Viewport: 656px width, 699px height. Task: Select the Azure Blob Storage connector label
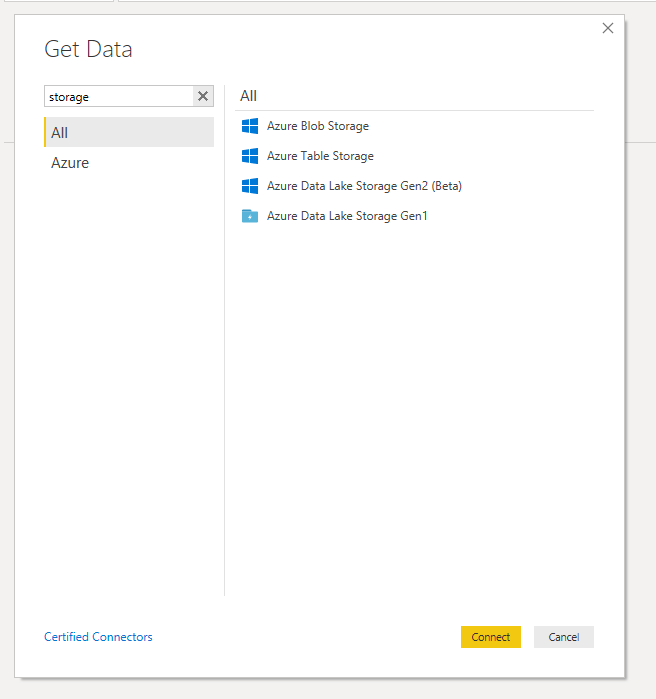click(x=318, y=126)
